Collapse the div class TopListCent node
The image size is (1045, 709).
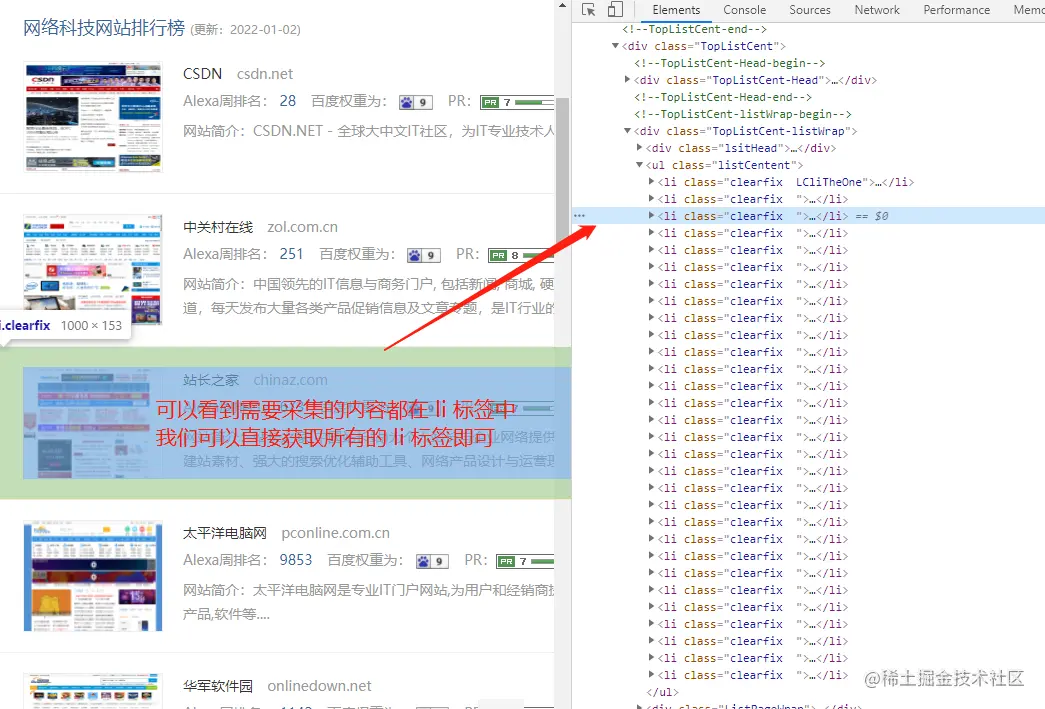pyautogui.click(x=615, y=46)
